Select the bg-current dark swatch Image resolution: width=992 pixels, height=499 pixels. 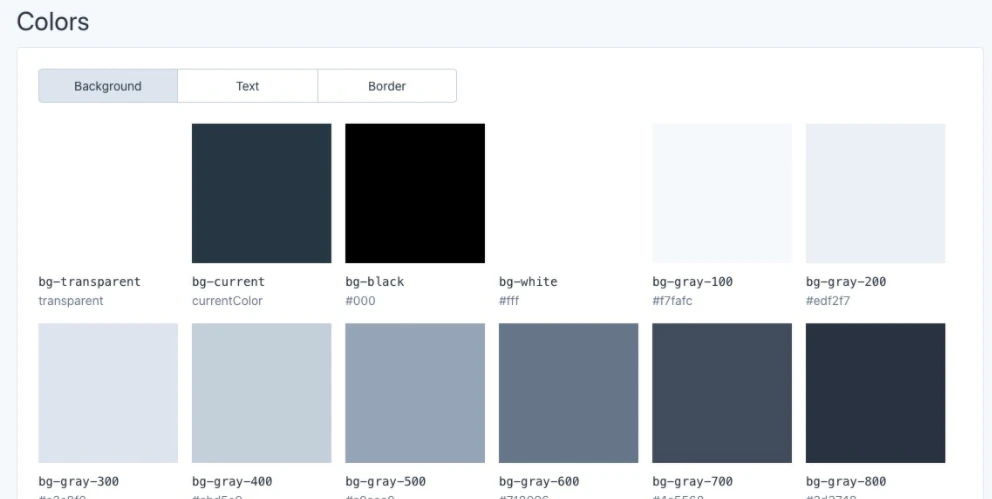coord(261,193)
